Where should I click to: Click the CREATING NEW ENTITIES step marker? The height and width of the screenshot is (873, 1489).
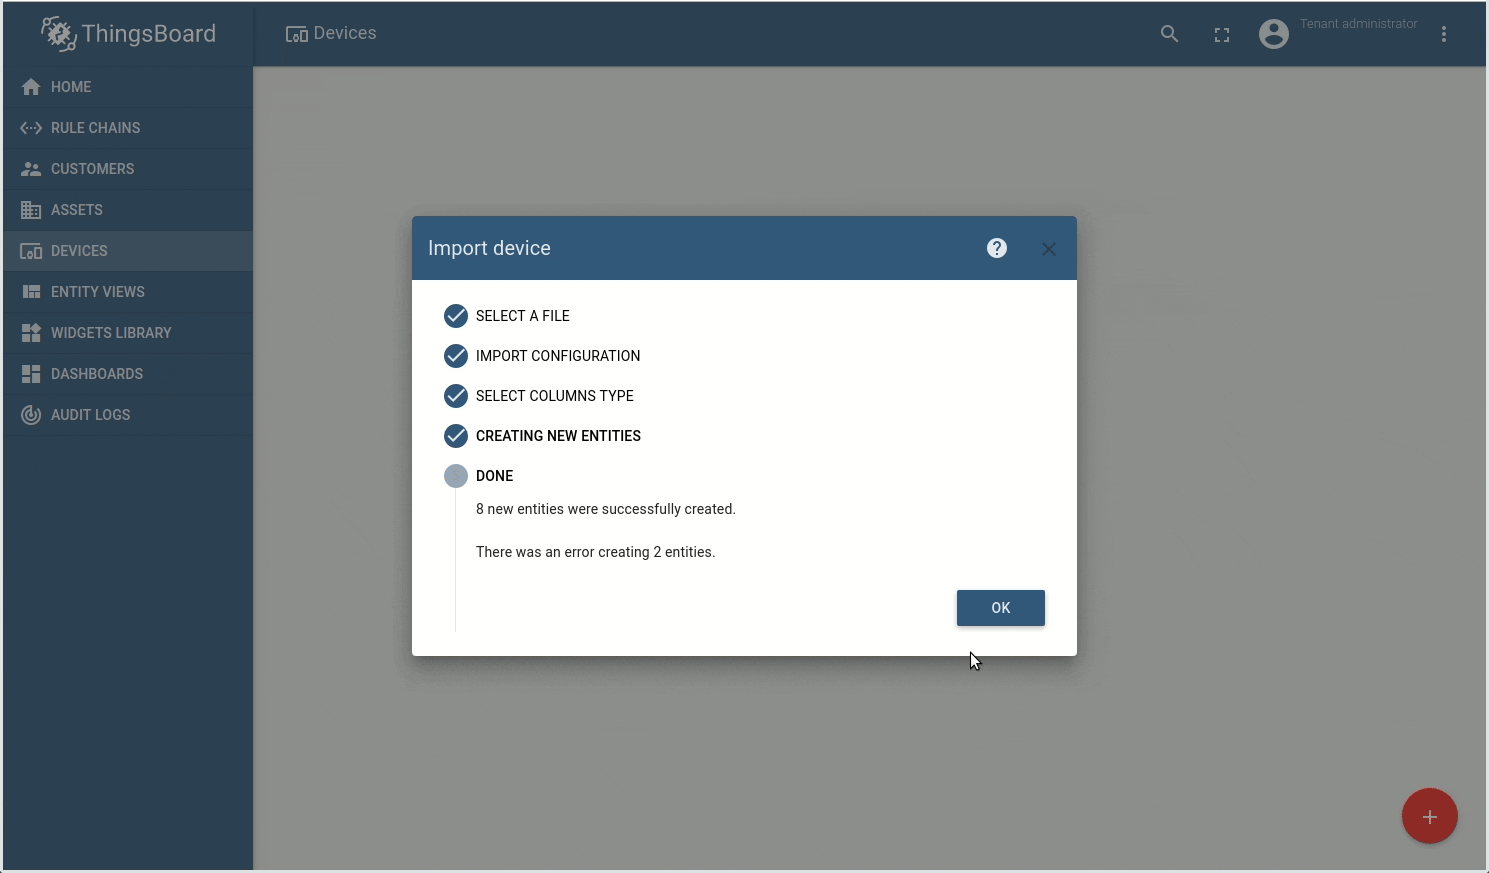click(x=456, y=436)
